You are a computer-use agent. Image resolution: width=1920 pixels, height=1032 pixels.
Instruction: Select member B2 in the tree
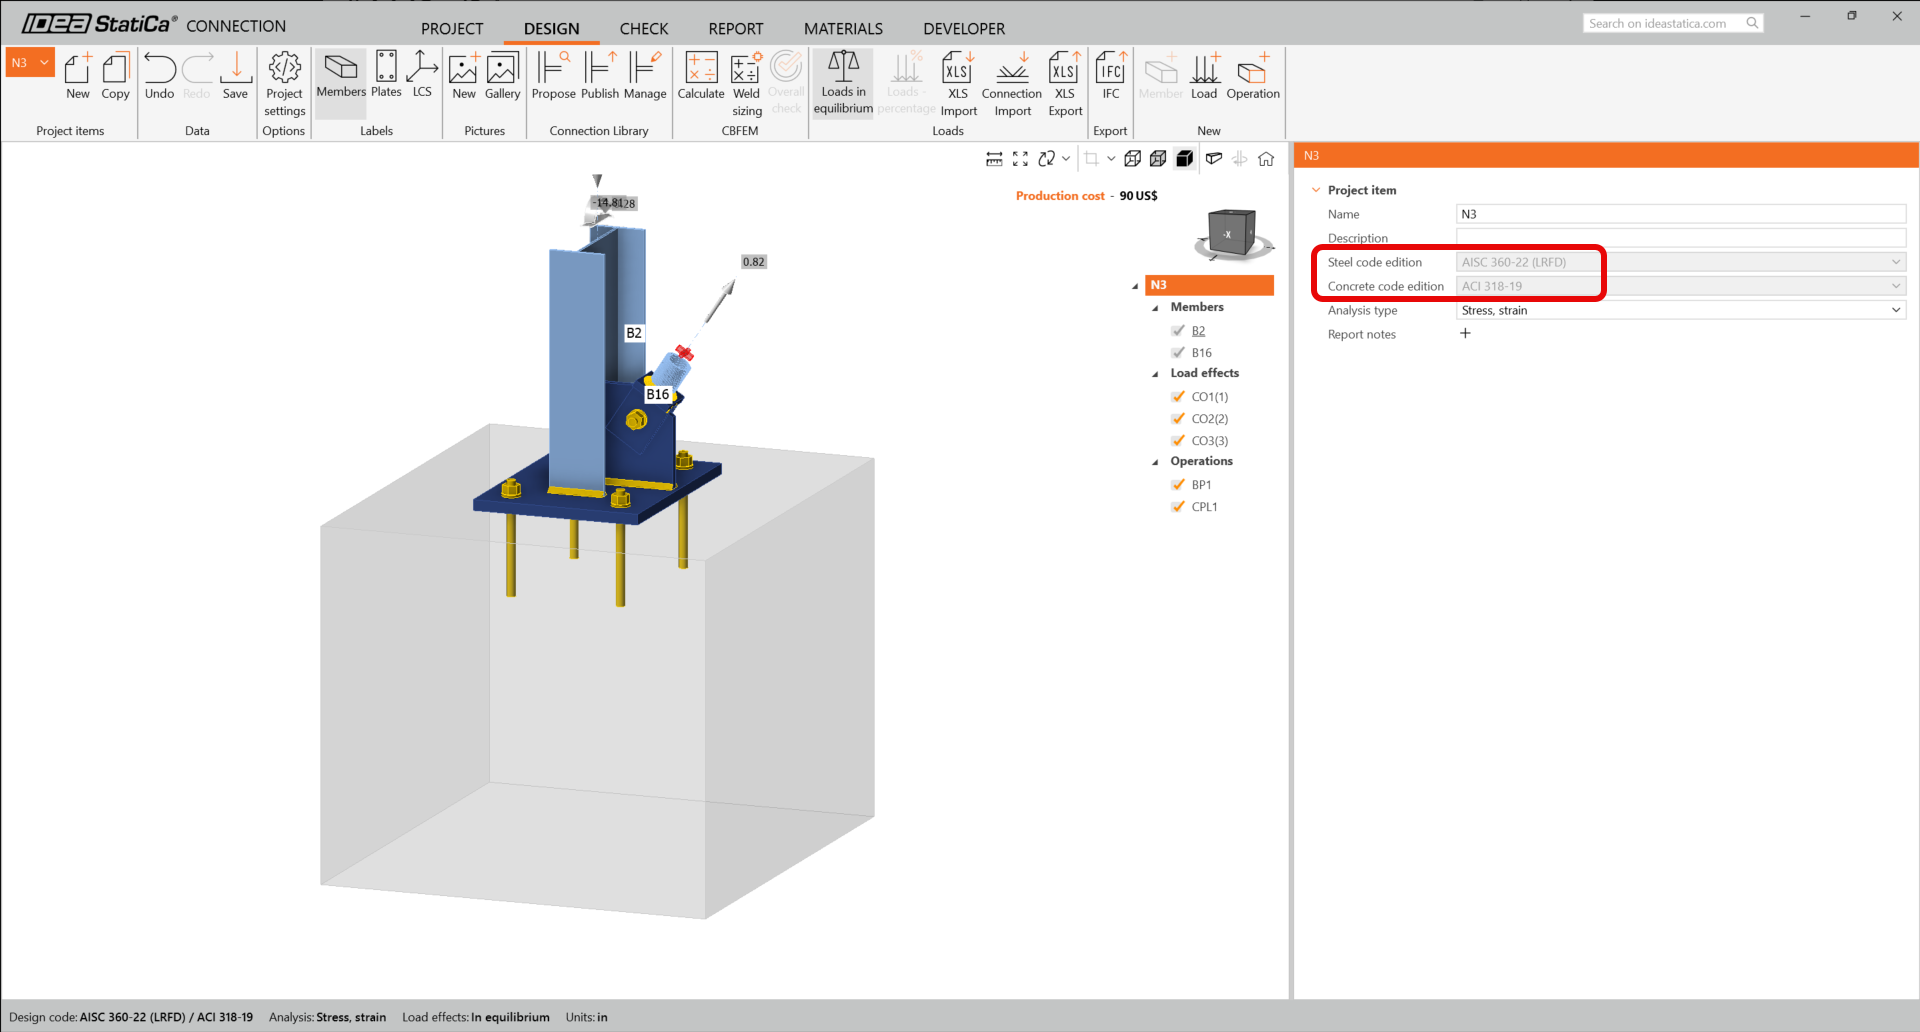point(1198,331)
